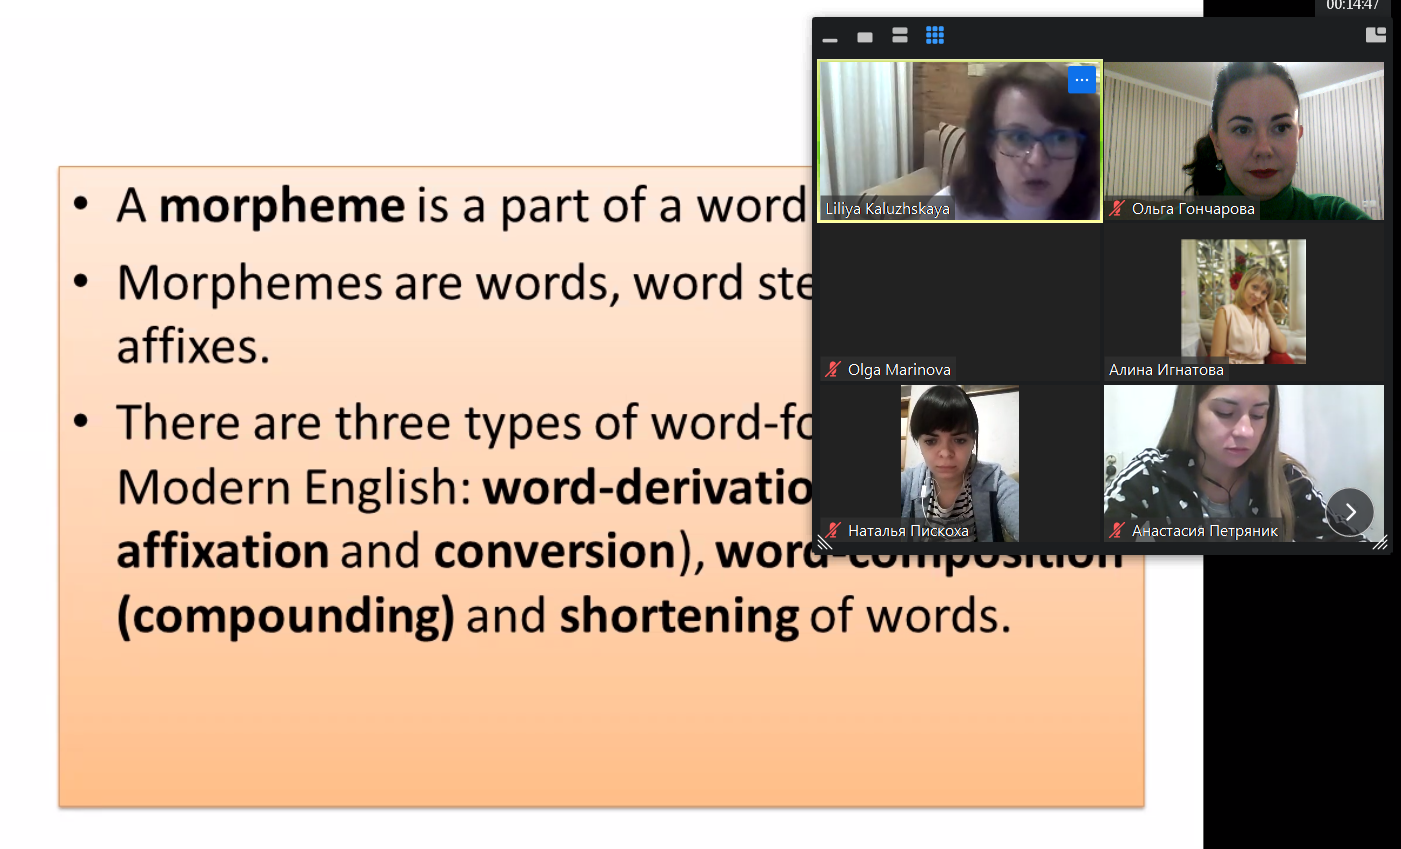Click muted mic icon beside Анастасия Петряник
This screenshot has width=1401, height=849.
[1118, 531]
